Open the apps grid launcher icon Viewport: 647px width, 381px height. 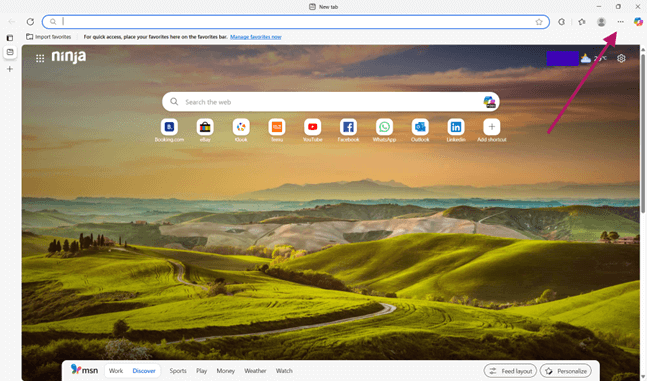[x=40, y=58]
